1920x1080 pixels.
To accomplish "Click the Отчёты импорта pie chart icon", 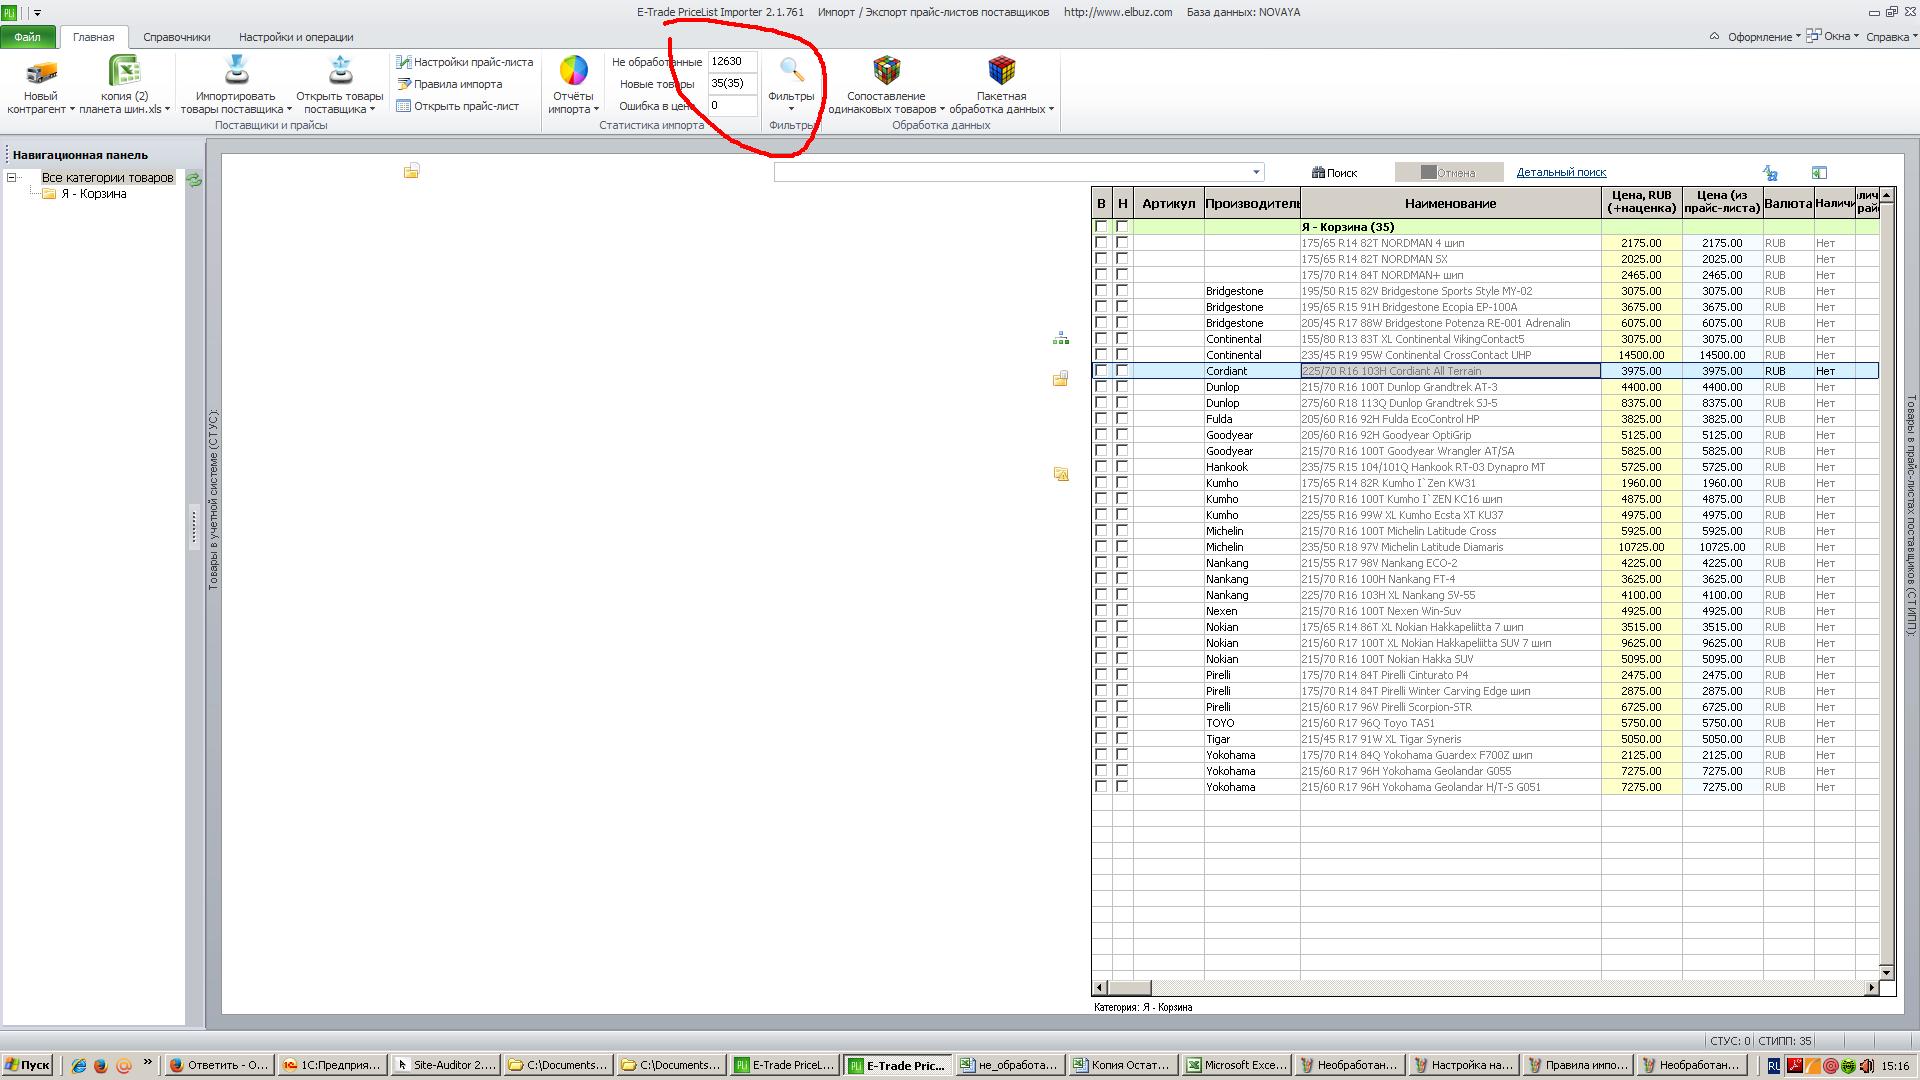I will [573, 71].
